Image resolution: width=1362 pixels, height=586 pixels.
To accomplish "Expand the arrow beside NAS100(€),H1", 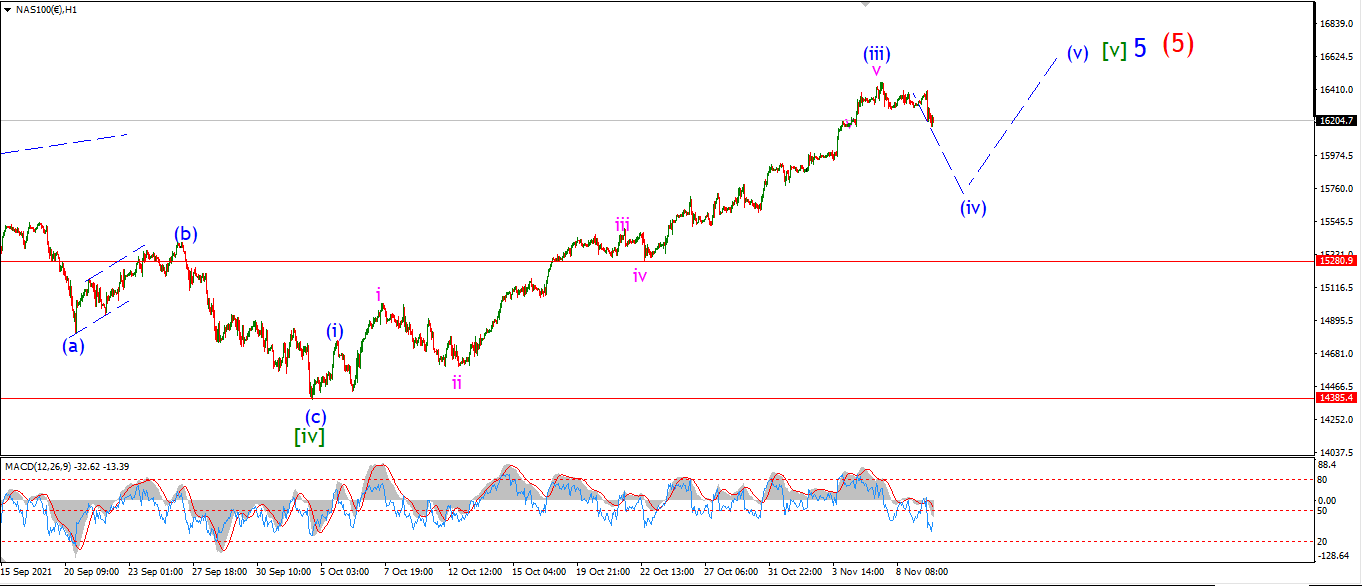I will 7,9.
